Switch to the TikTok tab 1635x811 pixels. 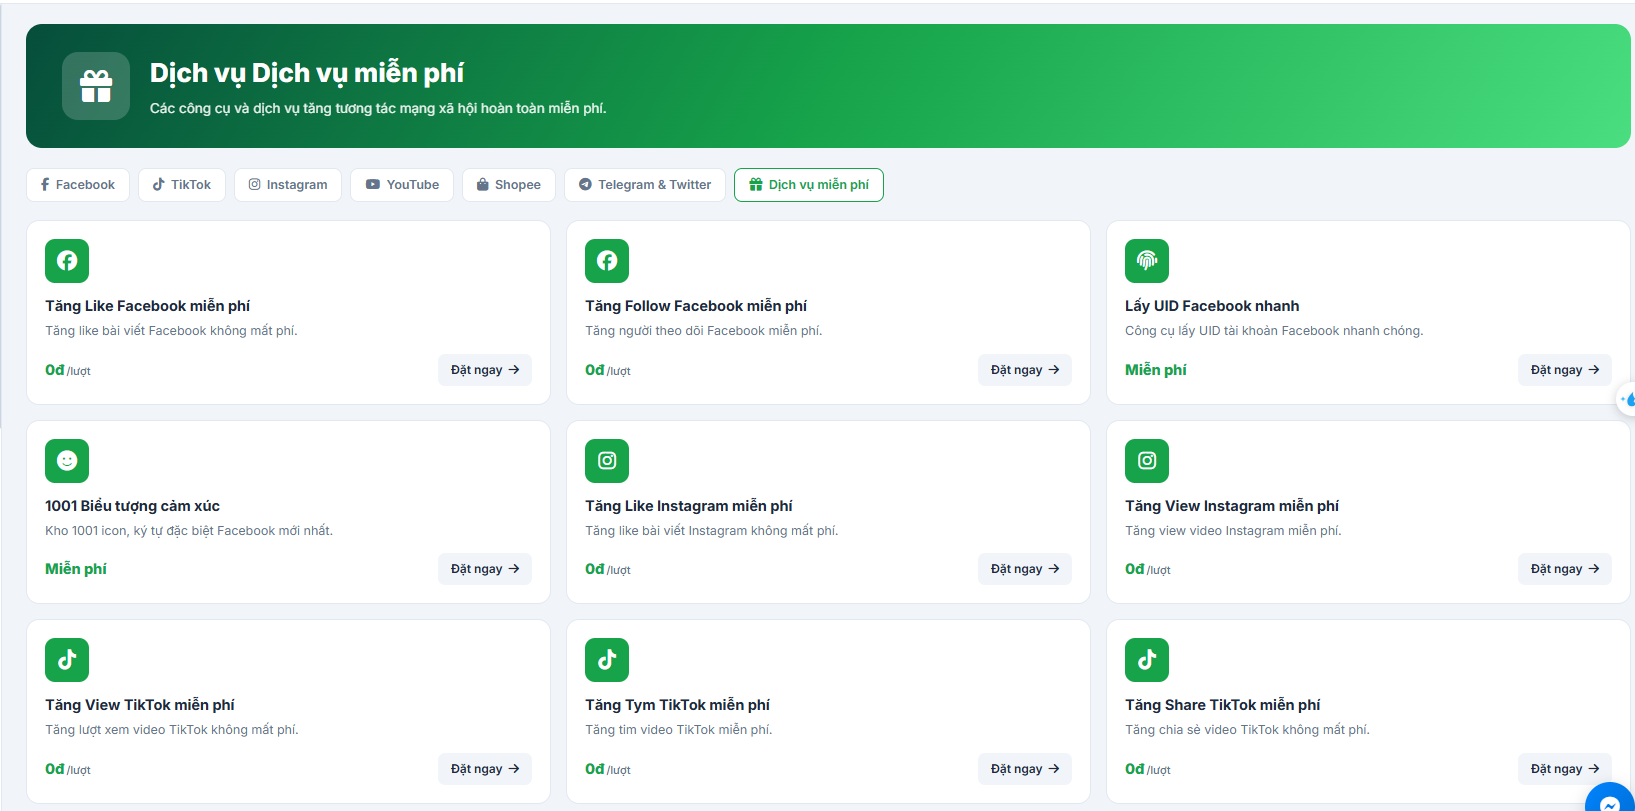(x=182, y=185)
